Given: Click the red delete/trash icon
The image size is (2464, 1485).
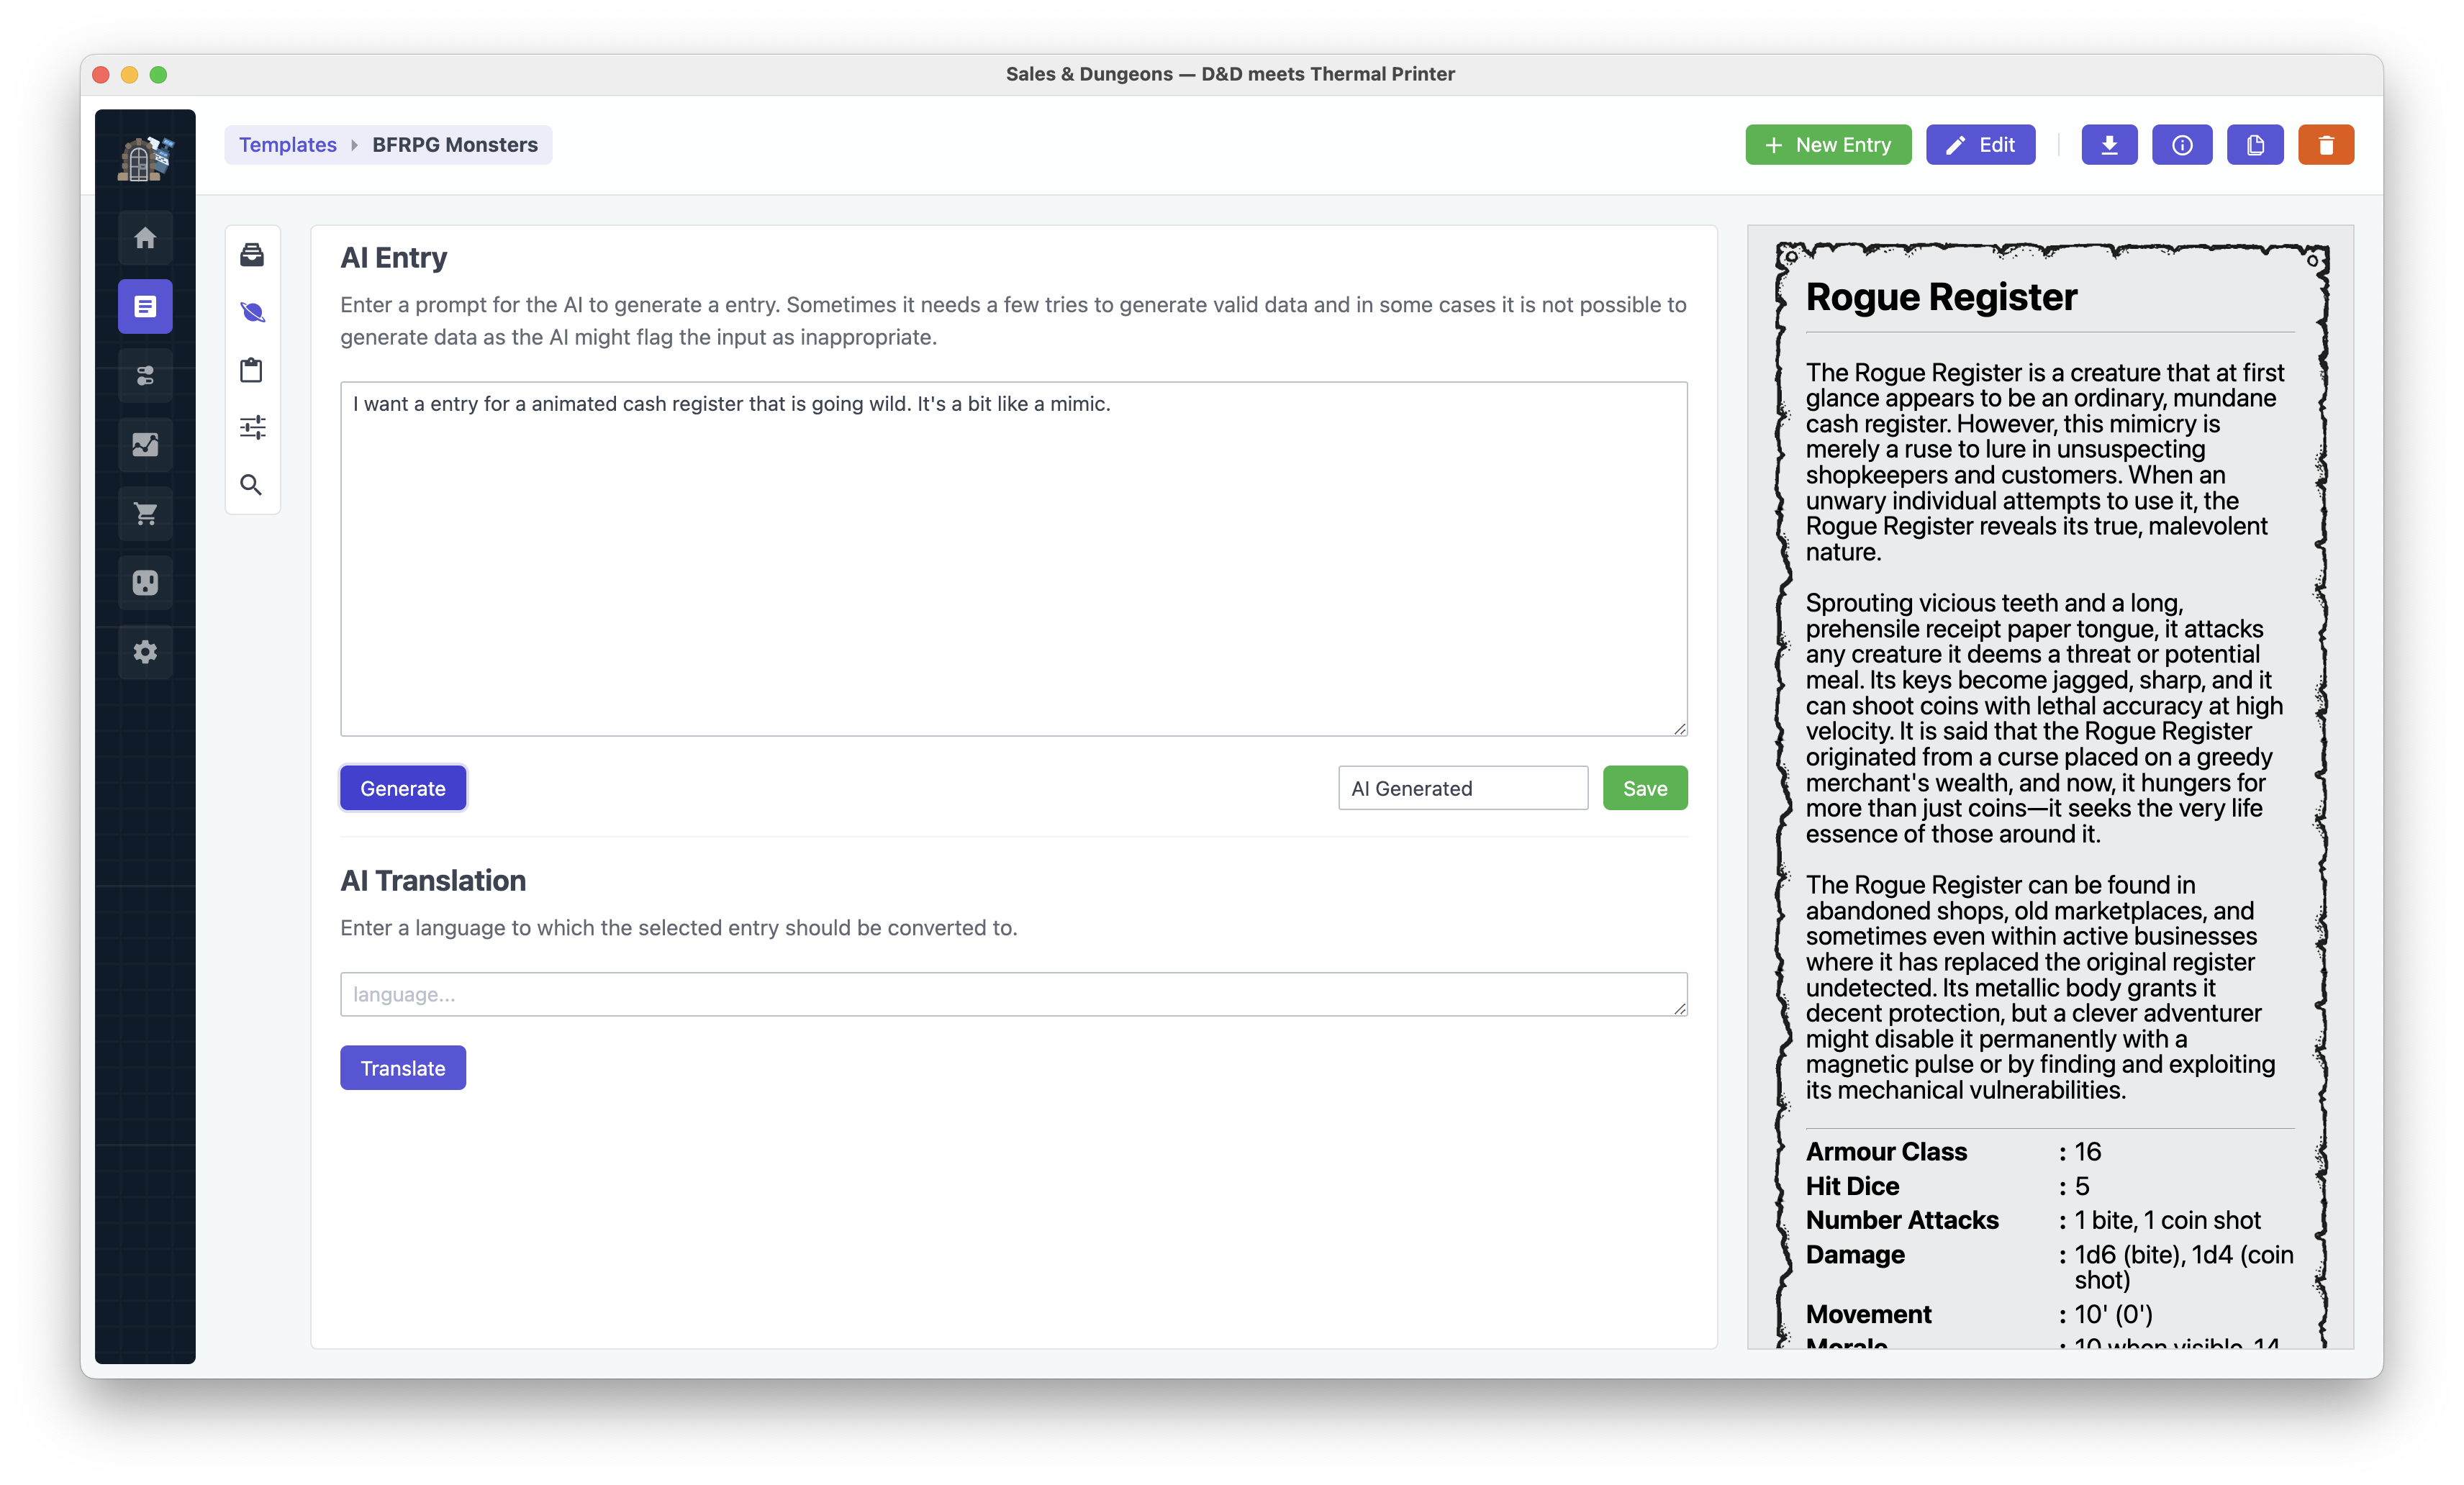Looking at the screenshot, I should pyautogui.click(x=2325, y=145).
